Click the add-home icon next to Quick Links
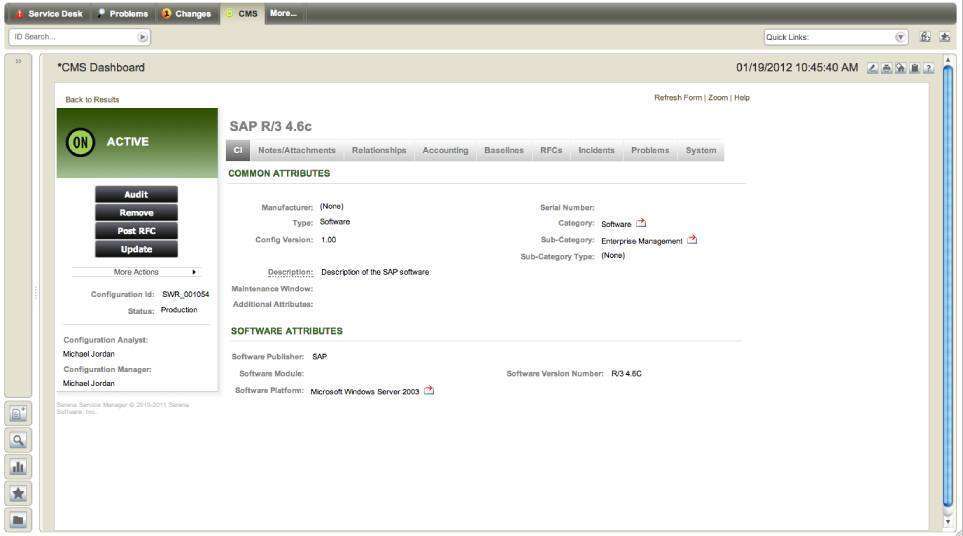 click(926, 37)
